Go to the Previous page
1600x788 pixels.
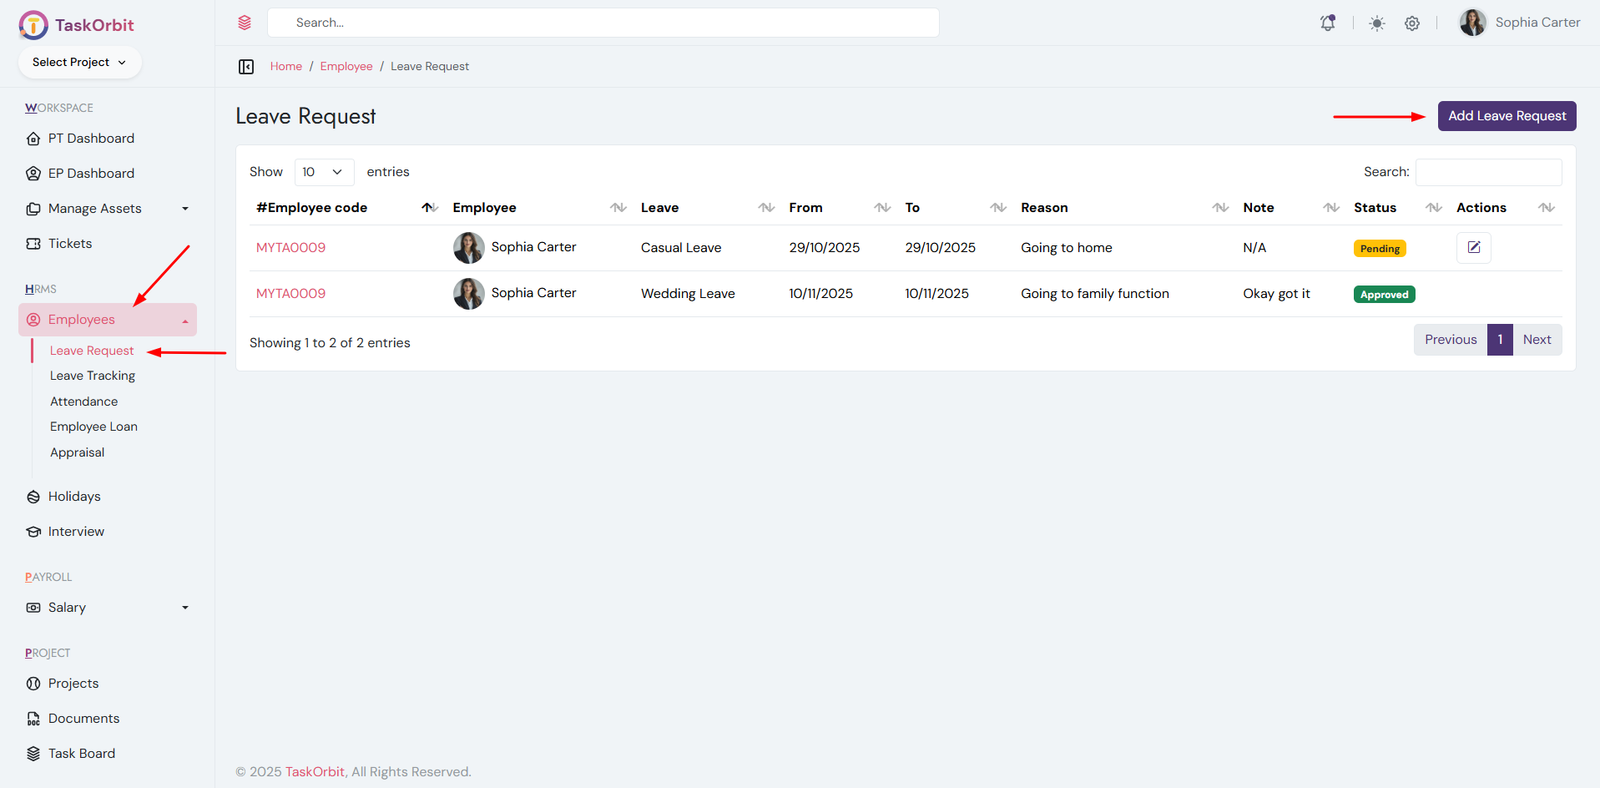click(x=1450, y=340)
